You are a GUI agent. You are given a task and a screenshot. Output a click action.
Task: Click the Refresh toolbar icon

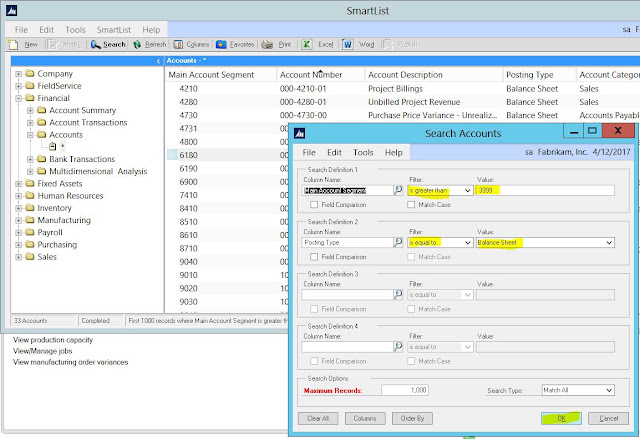[x=137, y=44]
